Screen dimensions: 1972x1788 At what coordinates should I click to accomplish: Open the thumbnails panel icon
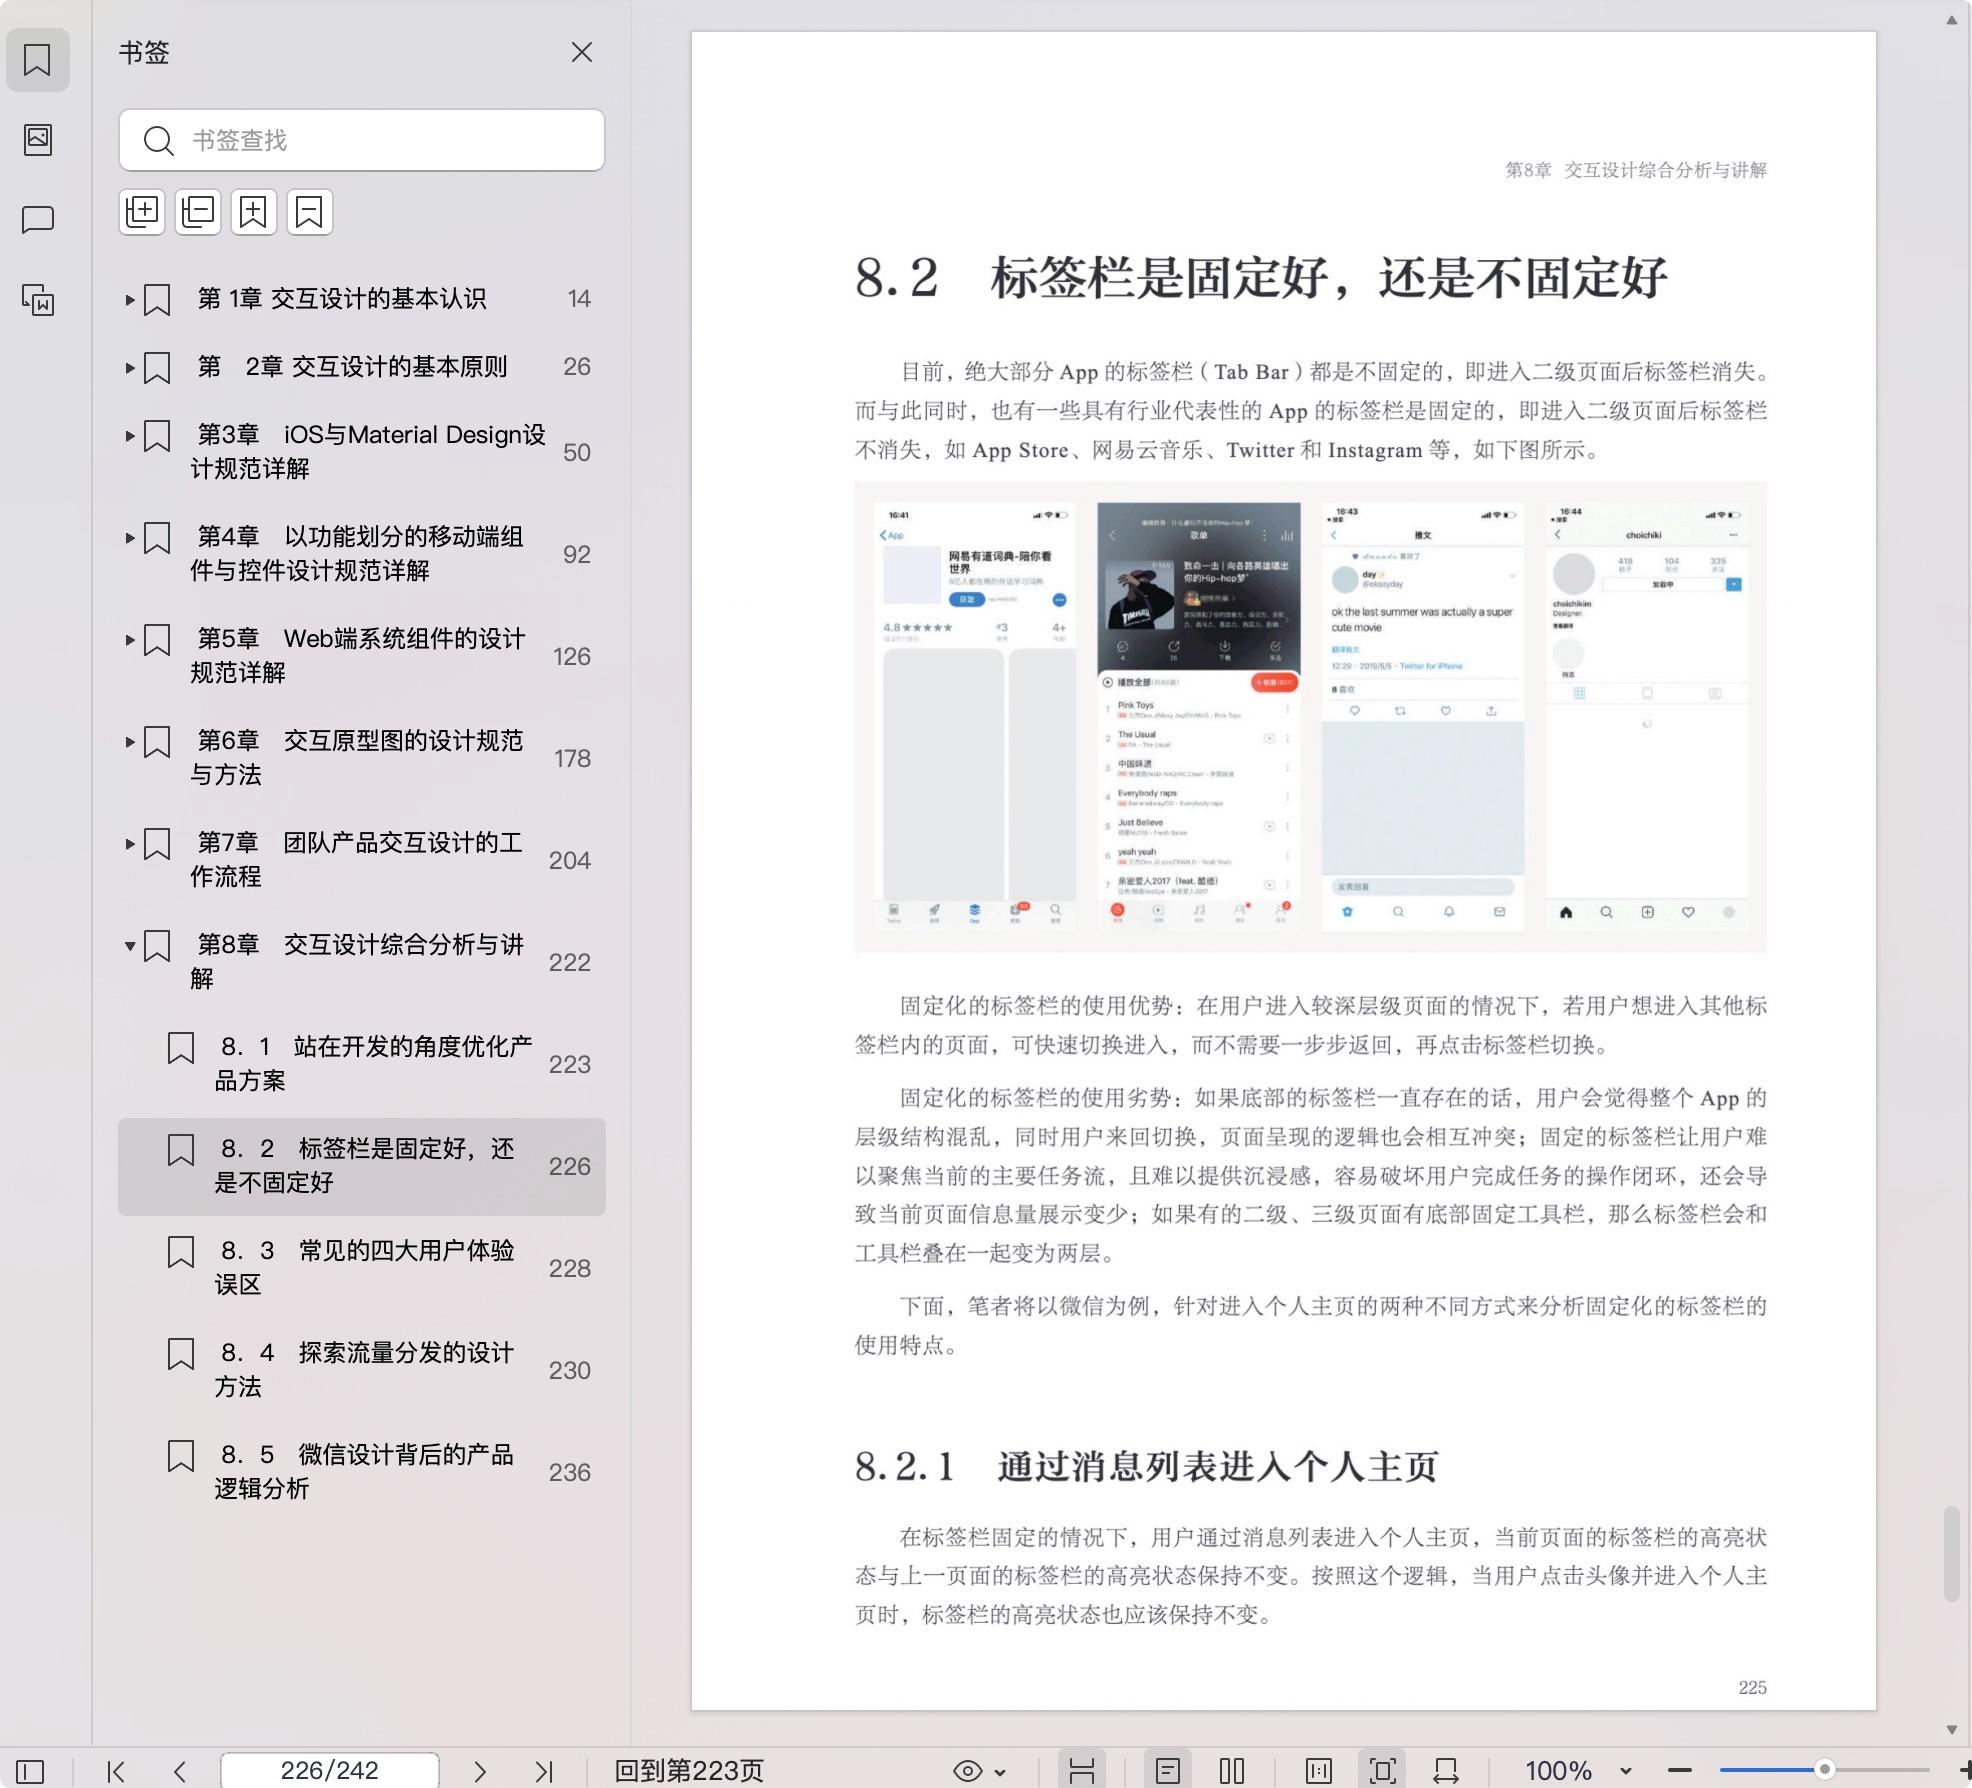[x=38, y=139]
